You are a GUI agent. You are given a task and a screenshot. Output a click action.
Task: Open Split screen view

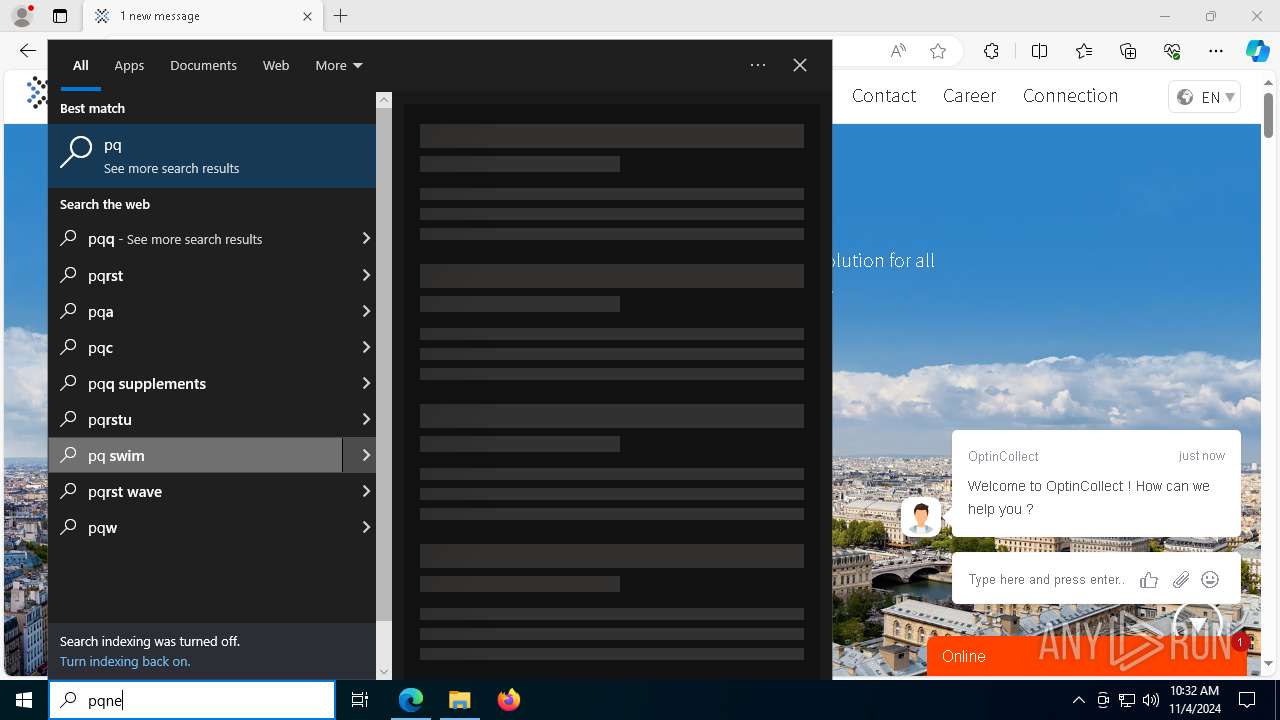[x=1039, y=51]
